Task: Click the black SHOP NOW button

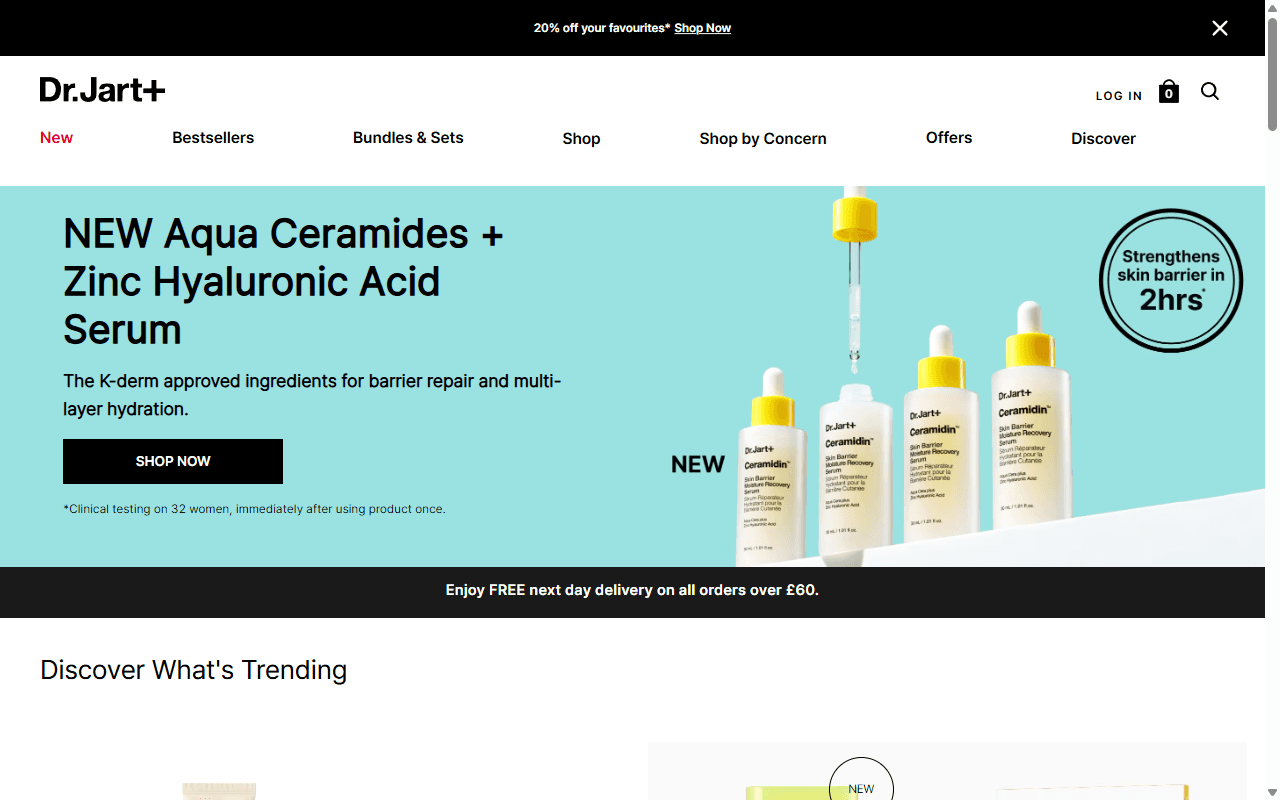Action: click(173, 461)
